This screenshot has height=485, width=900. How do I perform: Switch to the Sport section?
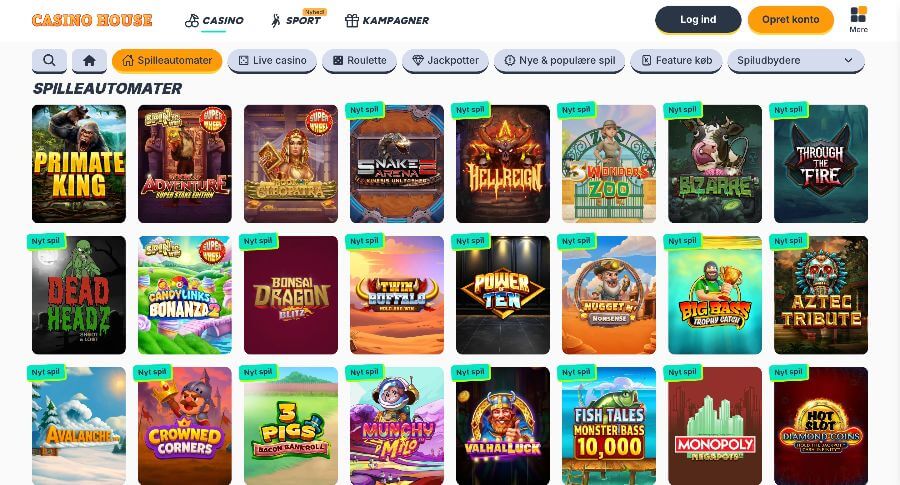(296, 20)
